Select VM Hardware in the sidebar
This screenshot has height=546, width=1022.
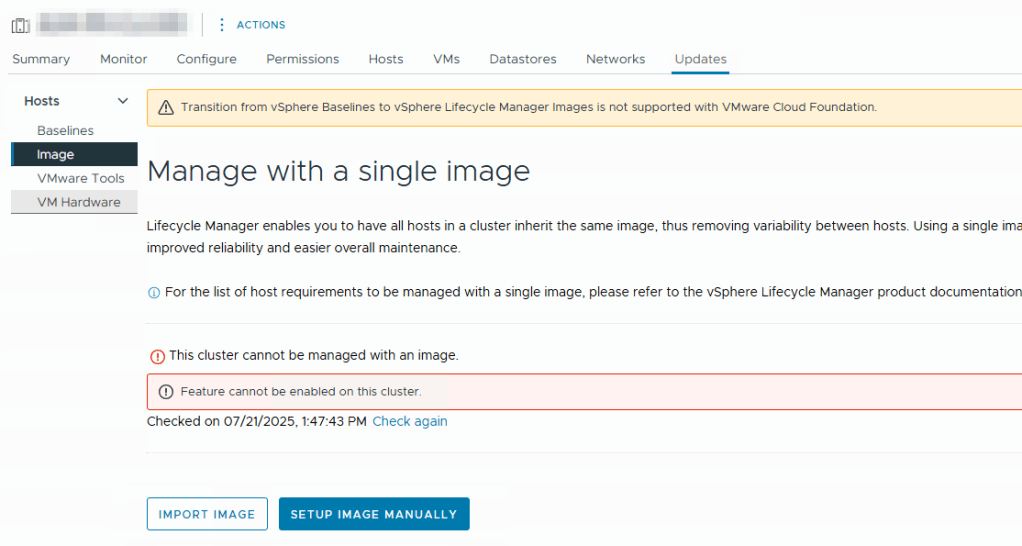(x=78, y=202)
